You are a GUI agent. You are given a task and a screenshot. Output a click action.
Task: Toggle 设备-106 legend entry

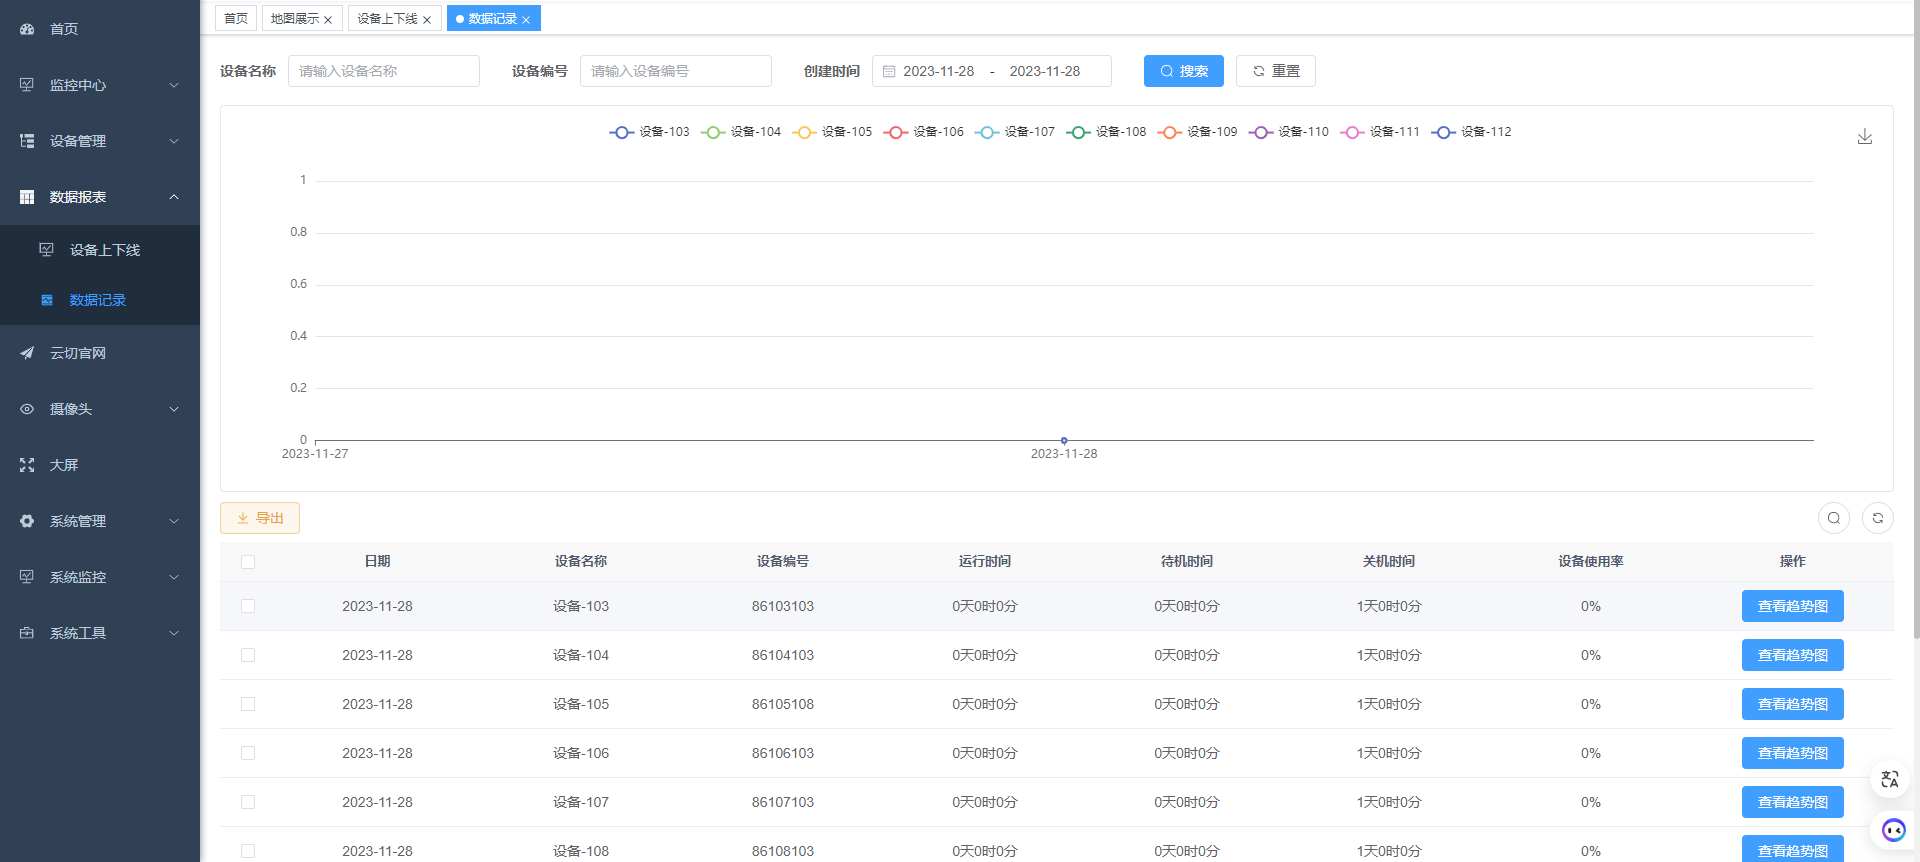[x=924, y=132]
